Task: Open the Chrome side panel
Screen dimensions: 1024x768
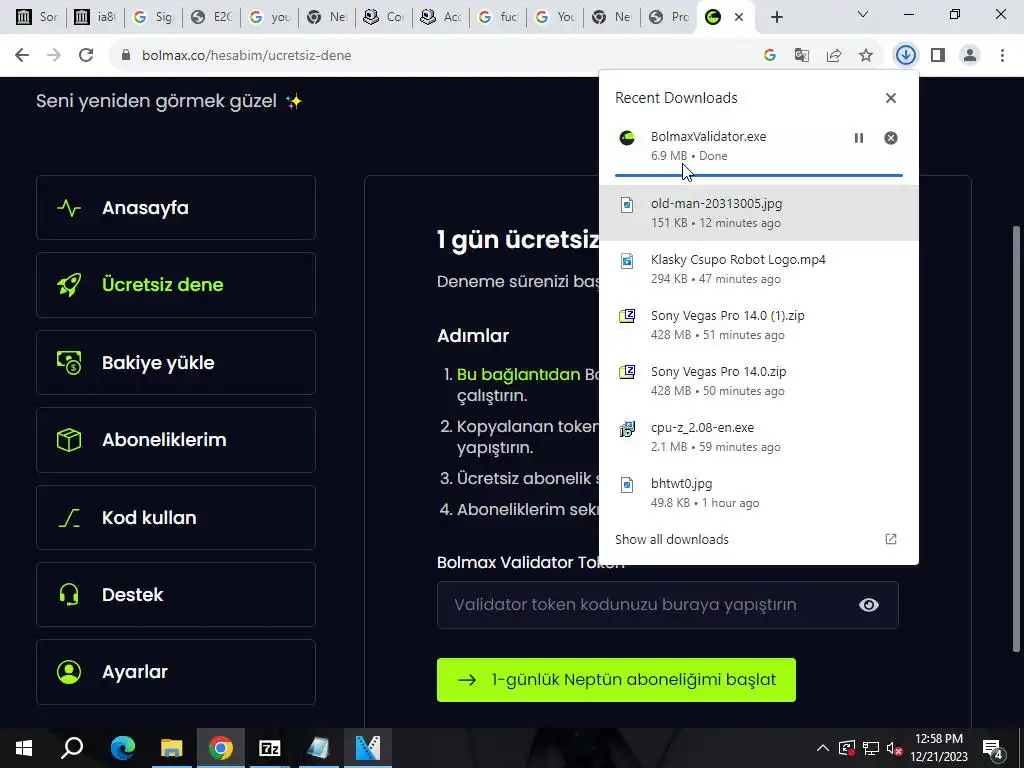Action: point(938,56)
